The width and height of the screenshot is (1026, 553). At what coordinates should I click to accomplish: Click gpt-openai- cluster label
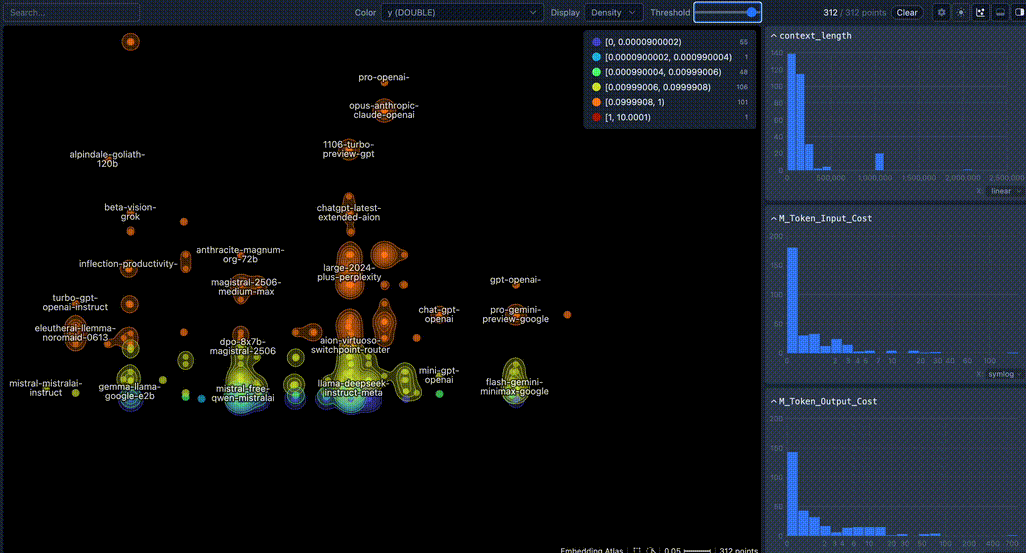tap(516, 280)
